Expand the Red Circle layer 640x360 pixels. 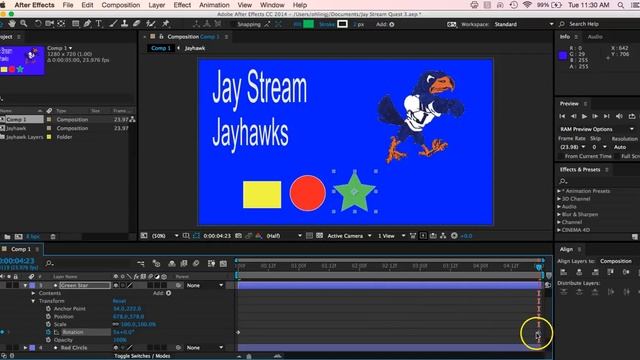(25, 348)
